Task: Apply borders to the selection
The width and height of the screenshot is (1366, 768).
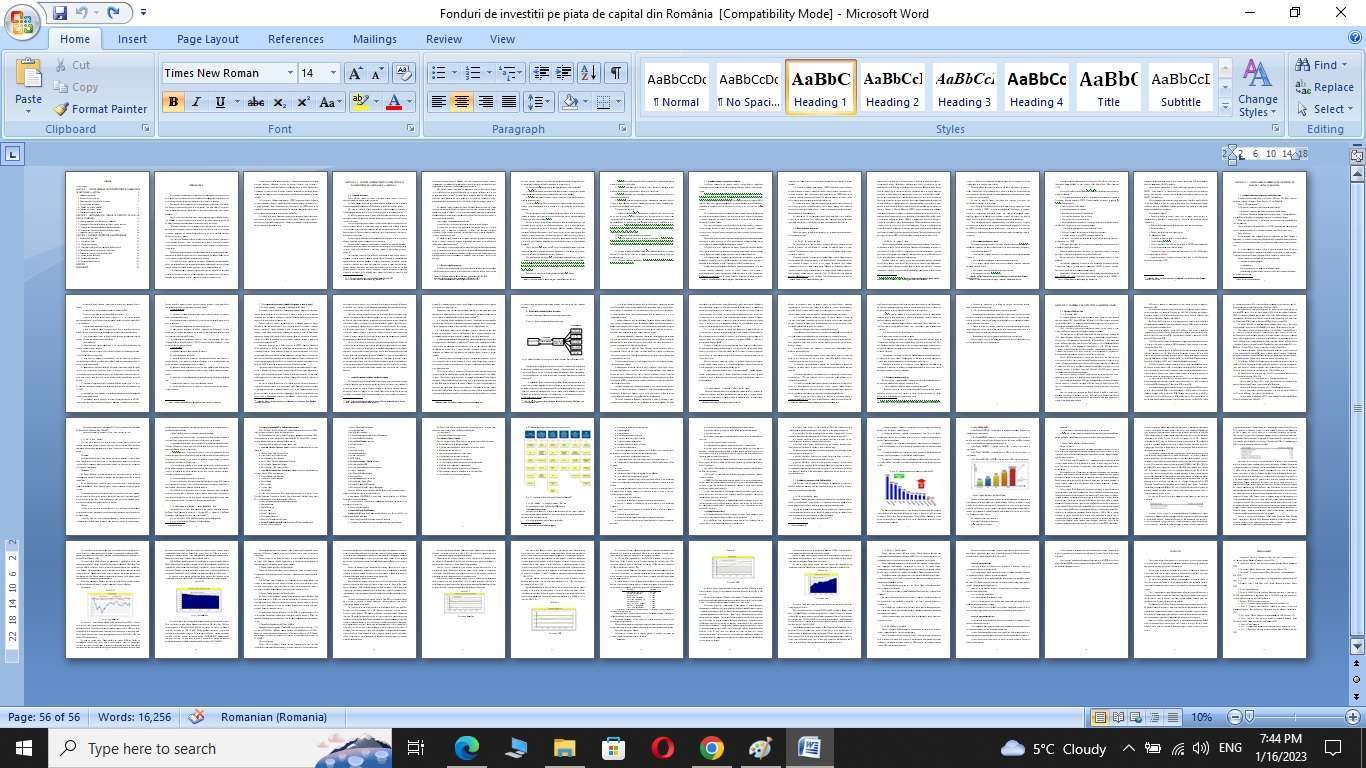Action: point(603,102)
